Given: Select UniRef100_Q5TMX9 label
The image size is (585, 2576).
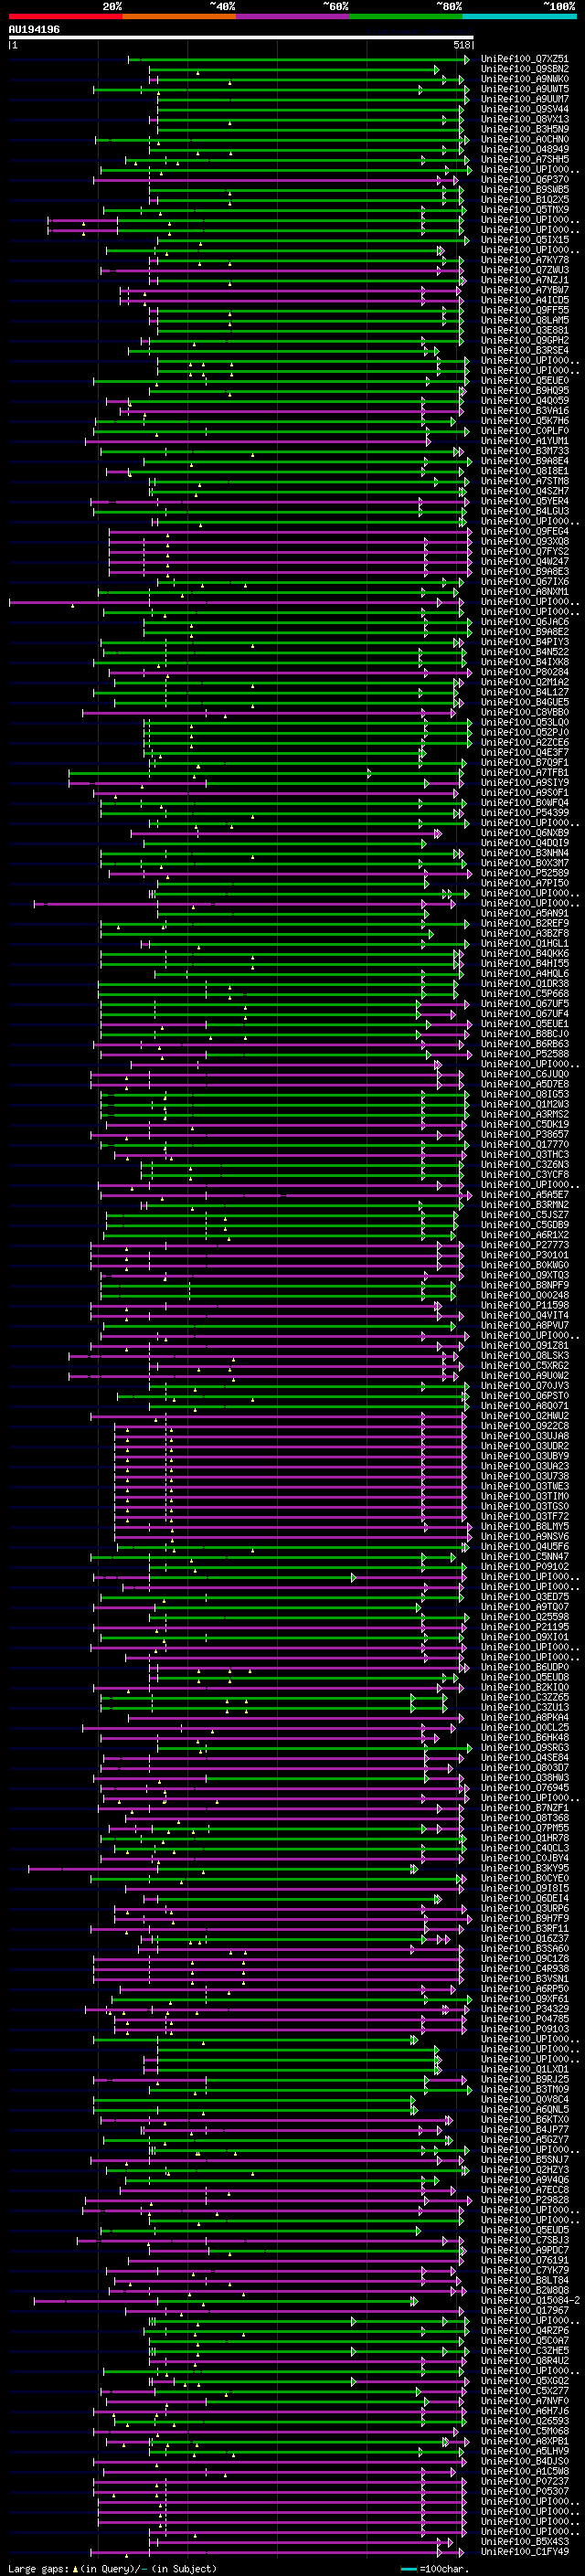Looking at the screenshot, I should click(525, 210).
